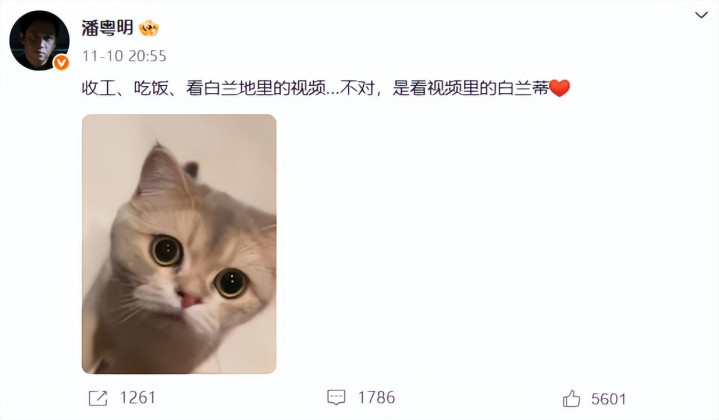719x420 pixels.
Task: Open comments via speech bubble icon
Action: point(336,398)
